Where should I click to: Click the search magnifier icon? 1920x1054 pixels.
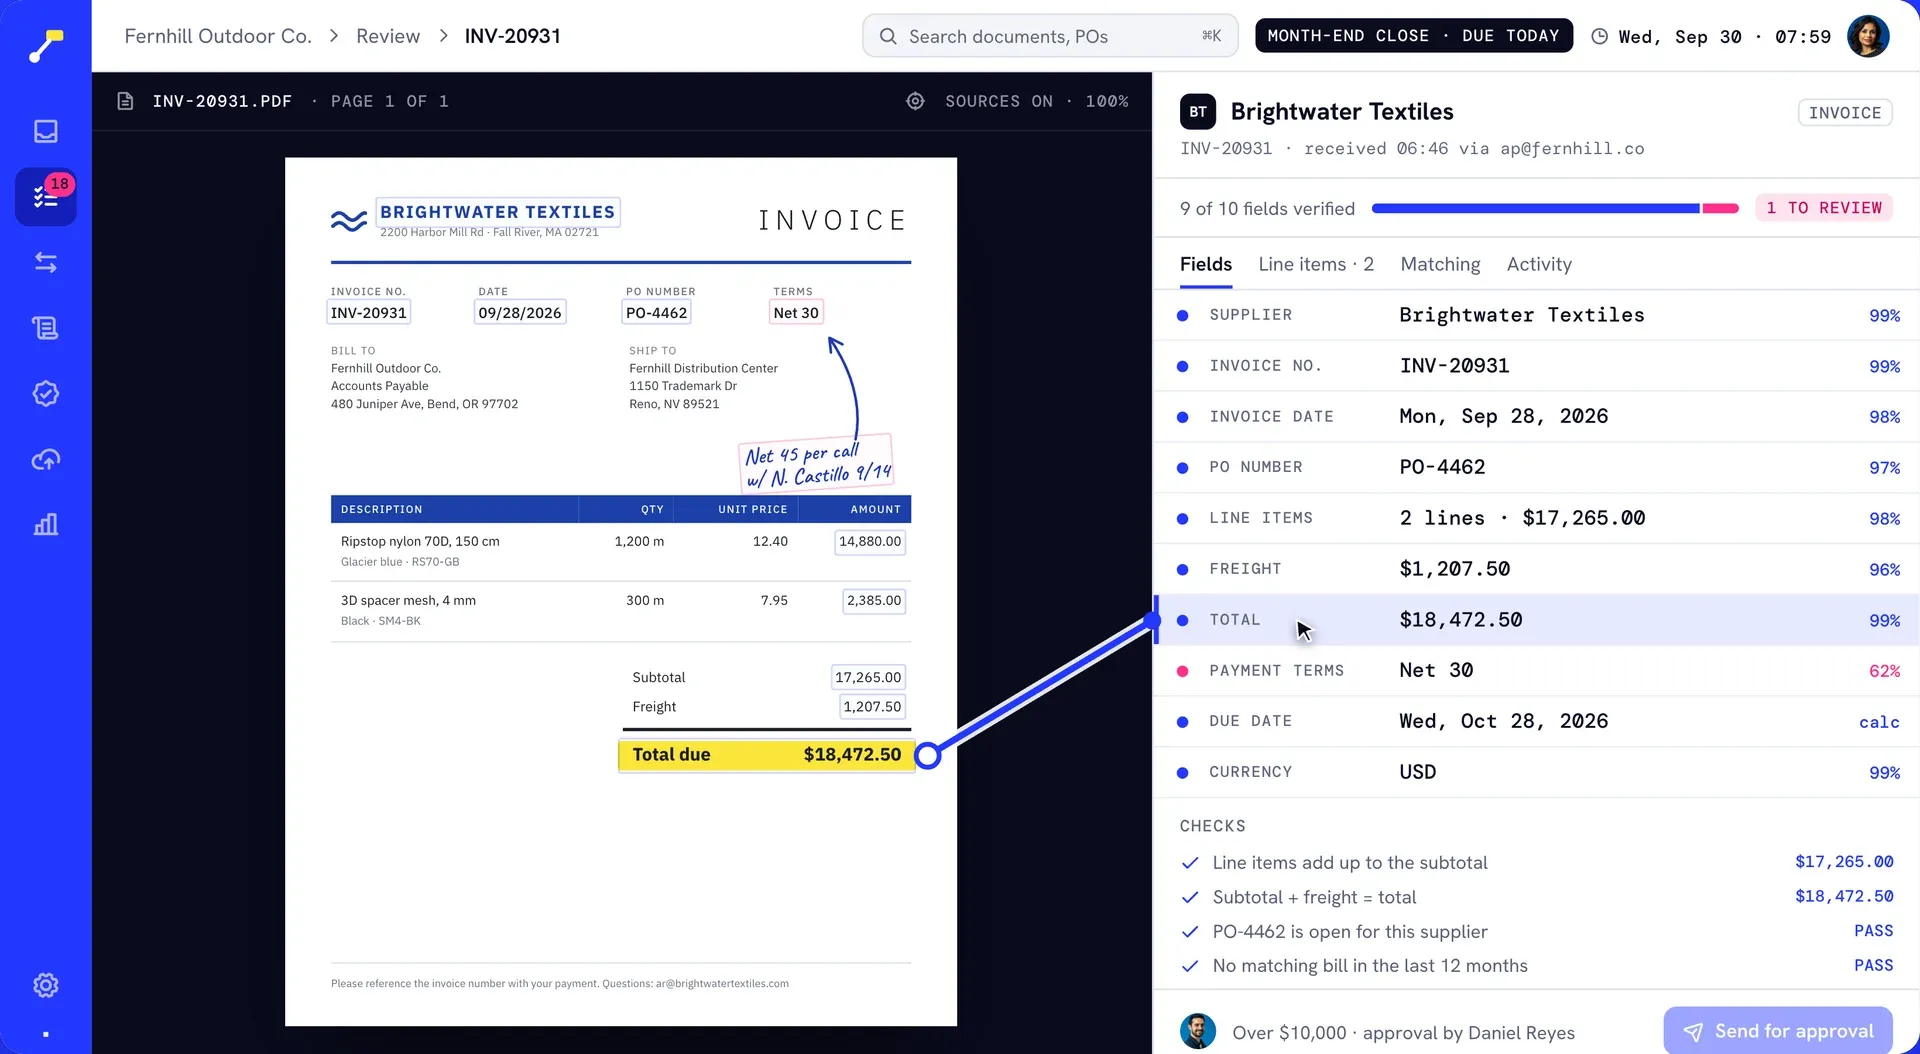pos(887,36)
